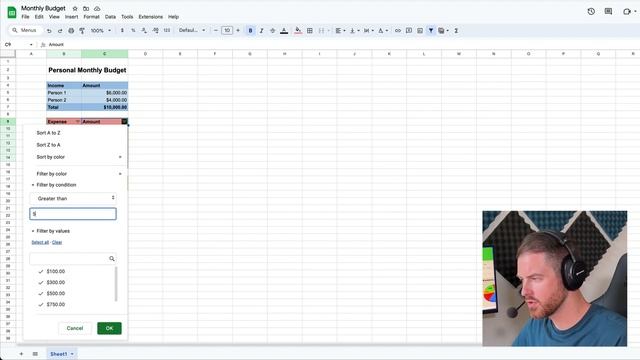
Task: Insert chart icon in toolbar
Action: pos(420,31)
